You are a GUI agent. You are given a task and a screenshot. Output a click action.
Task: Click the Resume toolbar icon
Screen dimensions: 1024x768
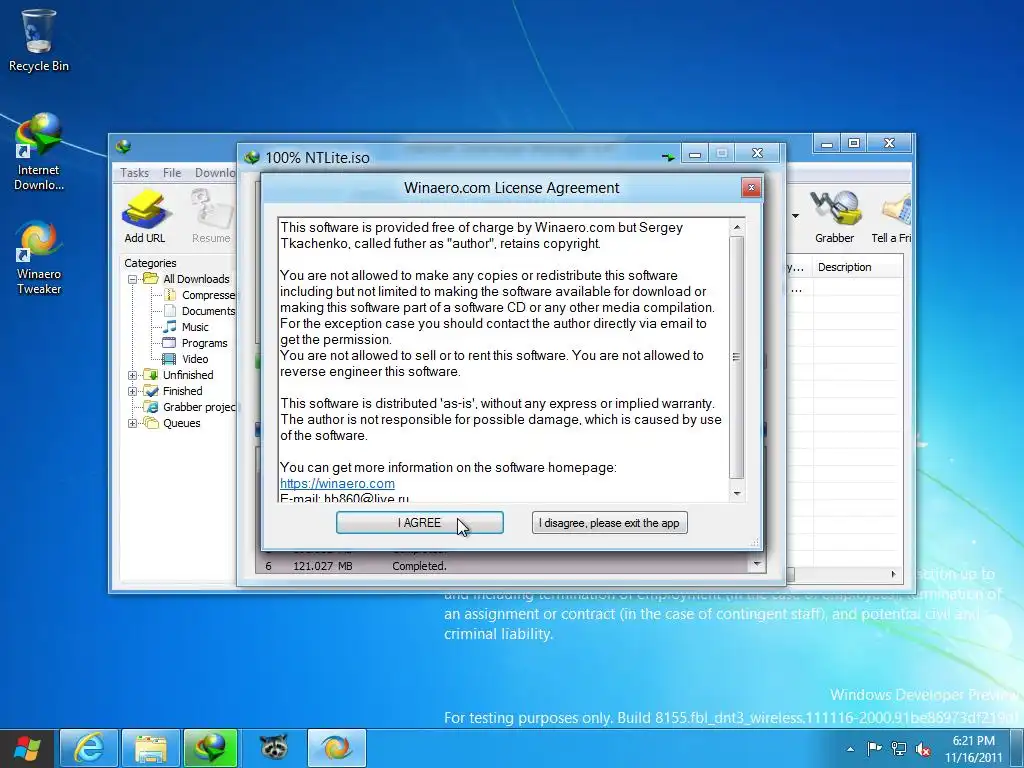pos(211,216)
